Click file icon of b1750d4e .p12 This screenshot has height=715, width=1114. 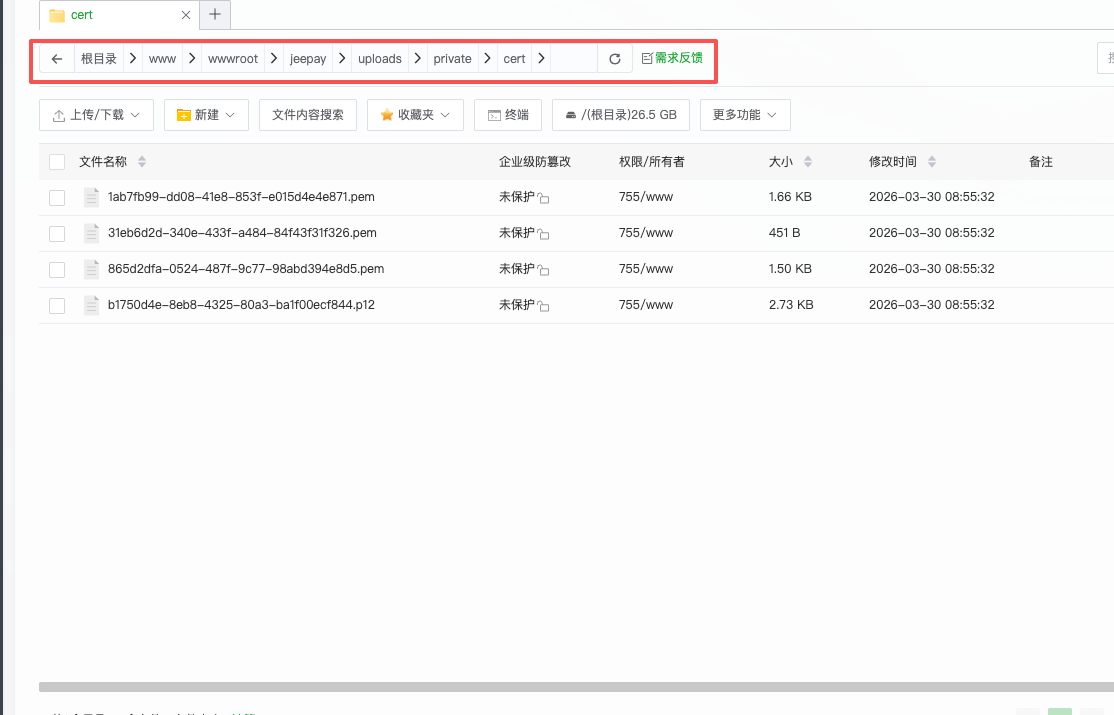(x=91, y=306)
